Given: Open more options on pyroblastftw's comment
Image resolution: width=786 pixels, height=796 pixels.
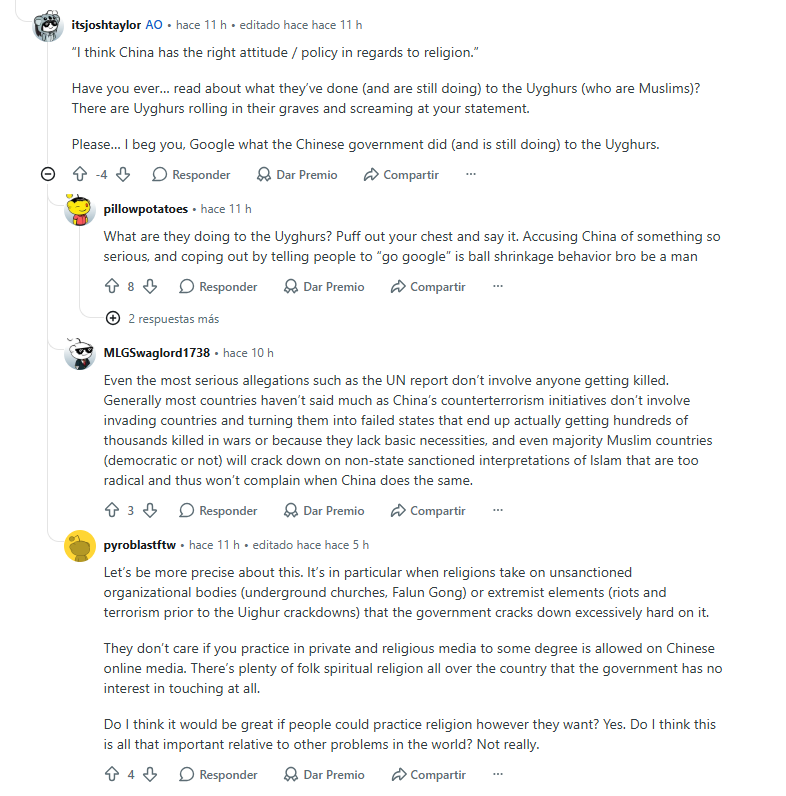Looking at the screenshot, I should tap(498, 774).
